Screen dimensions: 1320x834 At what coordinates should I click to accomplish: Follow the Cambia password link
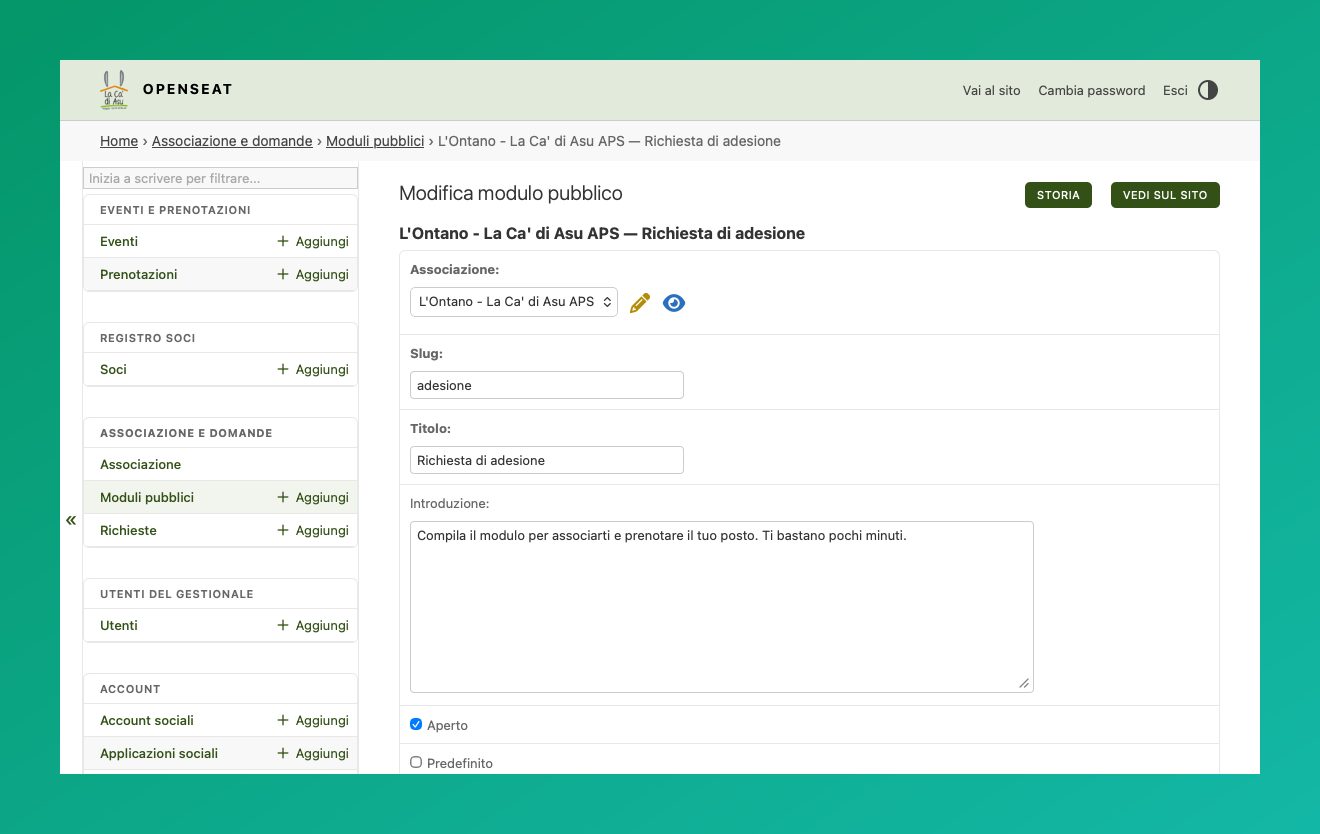point(1092,90)
